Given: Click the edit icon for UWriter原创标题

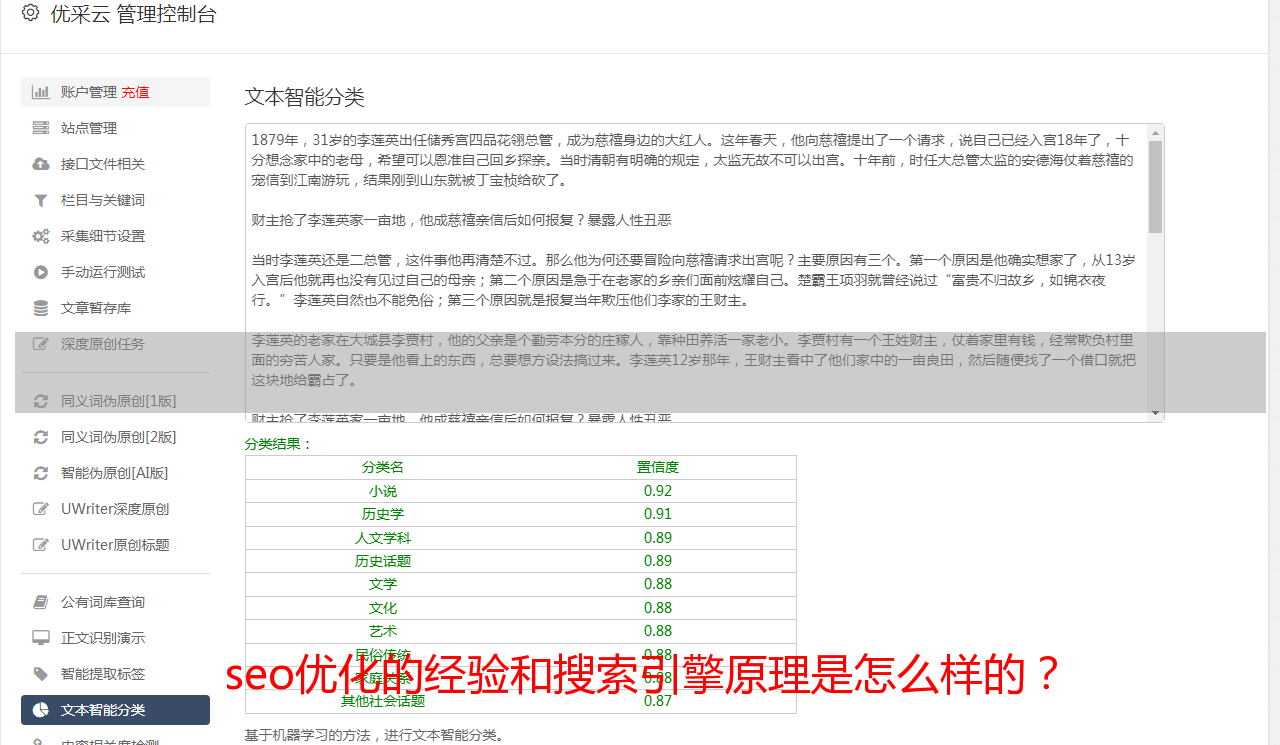Looking at the screenshot, I should (x=41, y=545).
